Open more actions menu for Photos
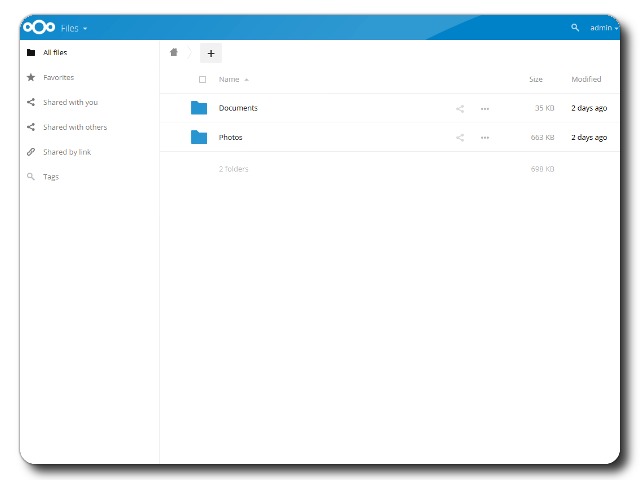 (485, 138)
